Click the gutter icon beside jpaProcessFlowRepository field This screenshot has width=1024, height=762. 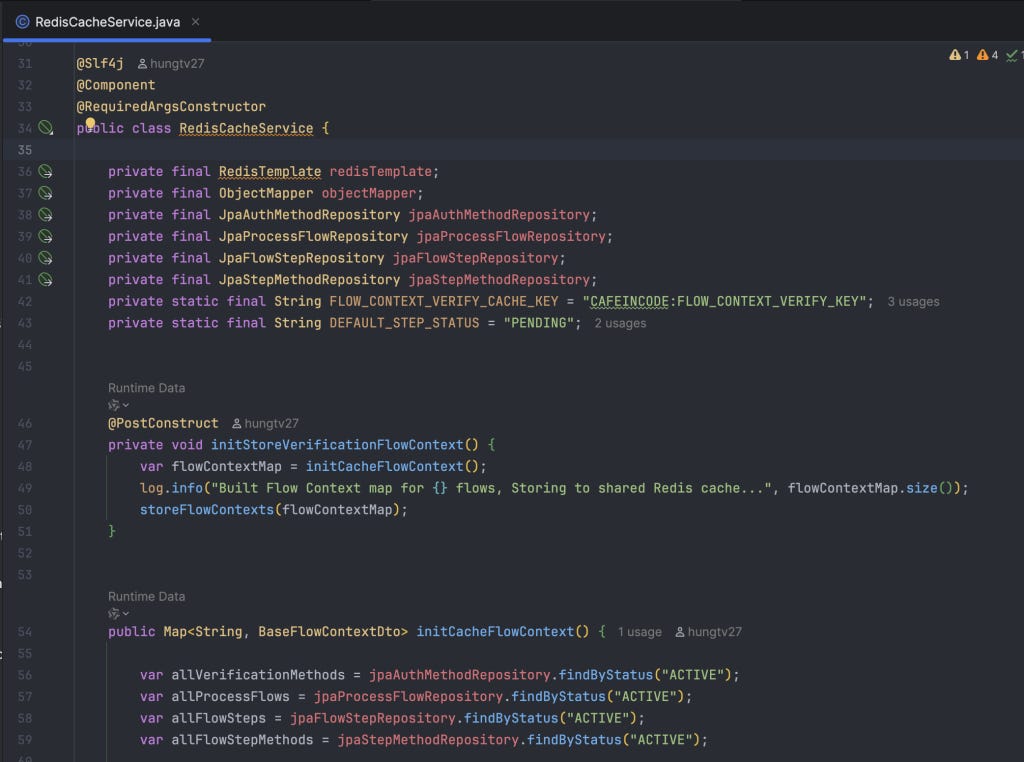[45, 236]
